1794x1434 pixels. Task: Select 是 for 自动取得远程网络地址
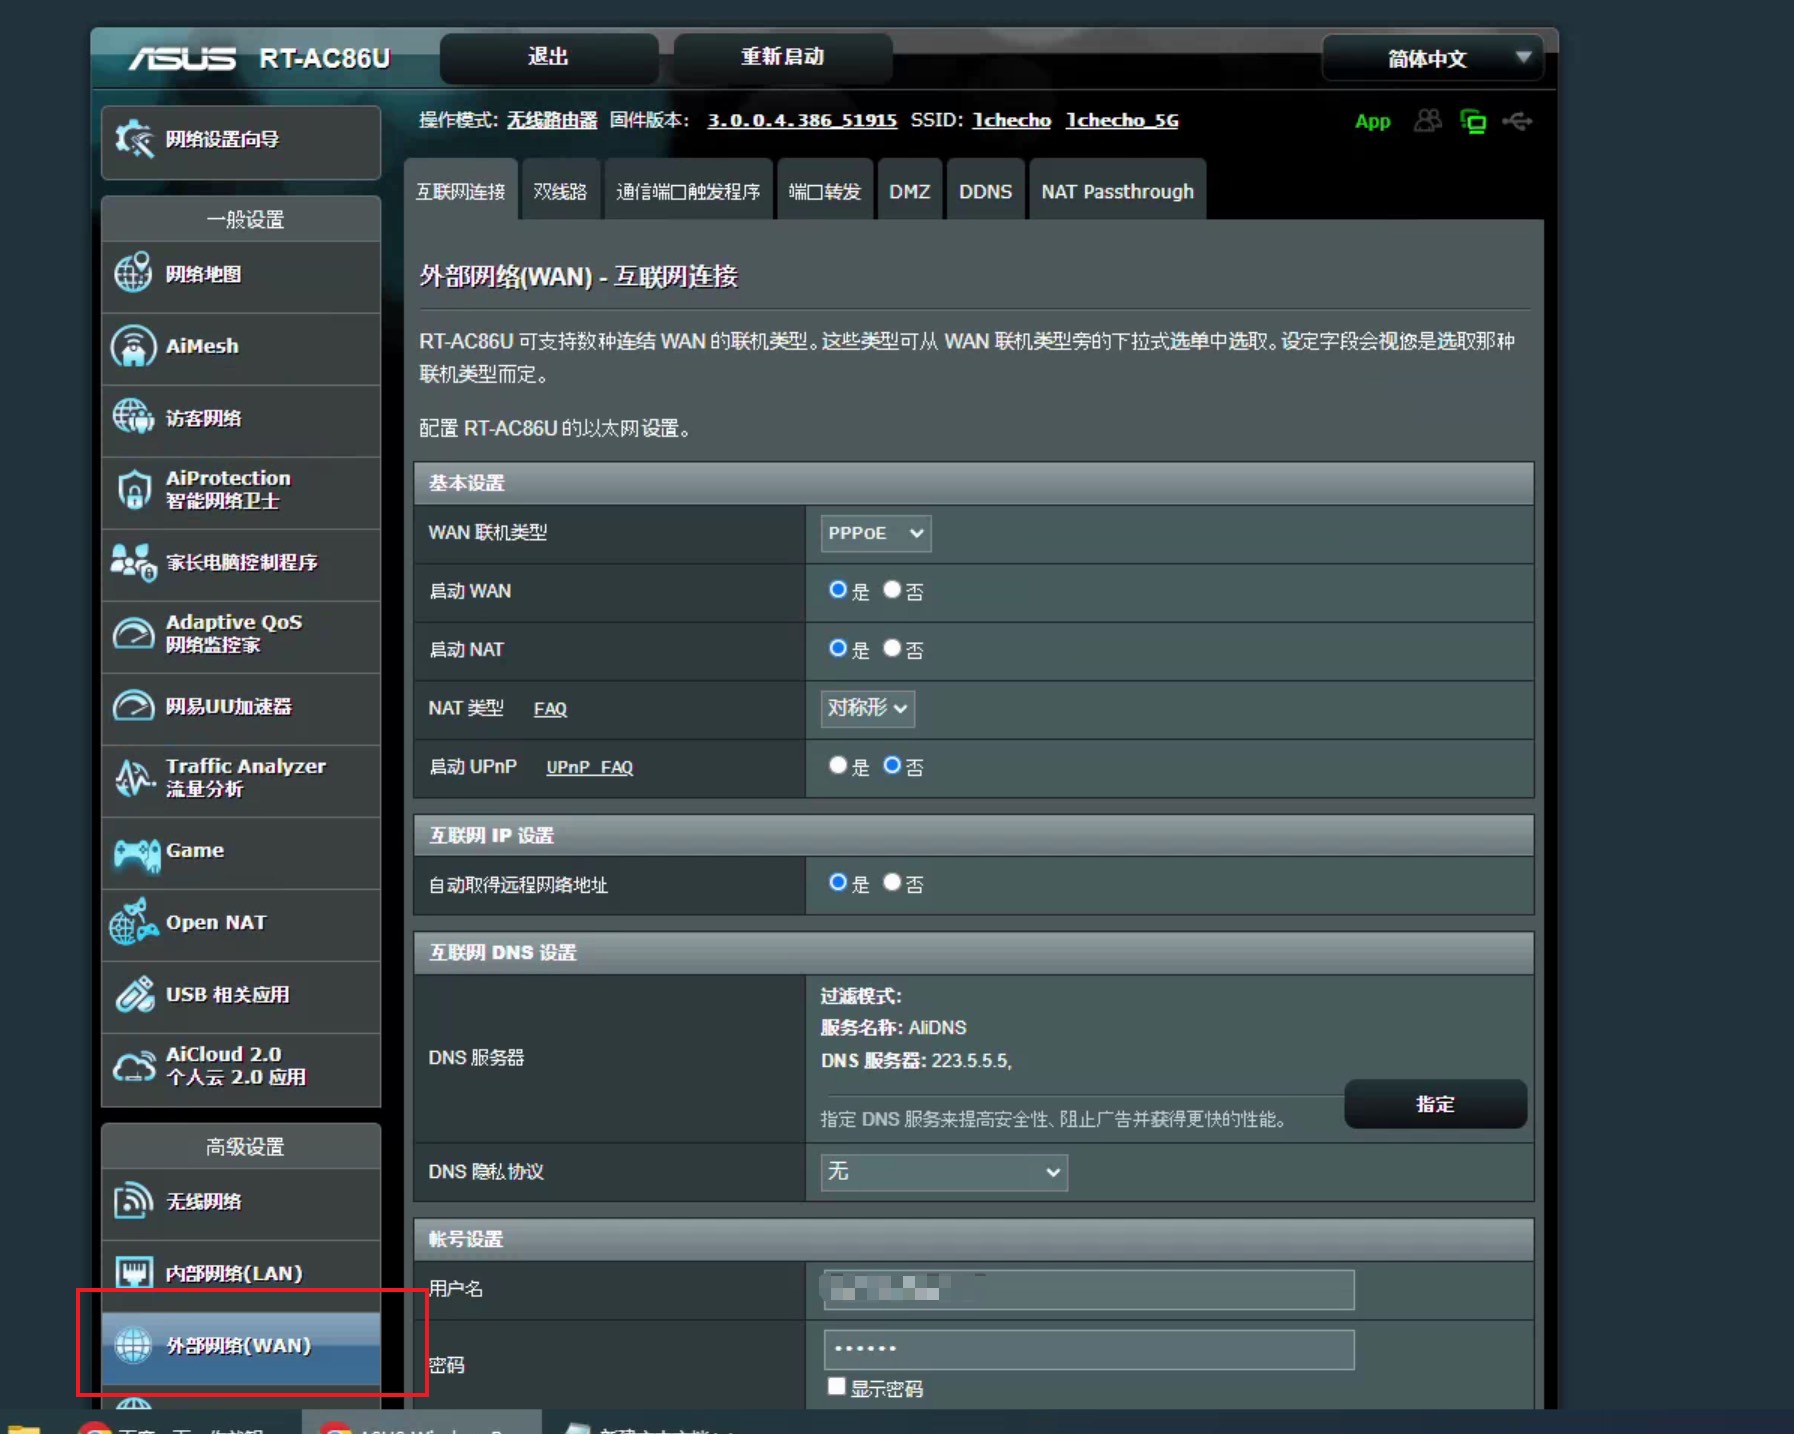(838, 882)
